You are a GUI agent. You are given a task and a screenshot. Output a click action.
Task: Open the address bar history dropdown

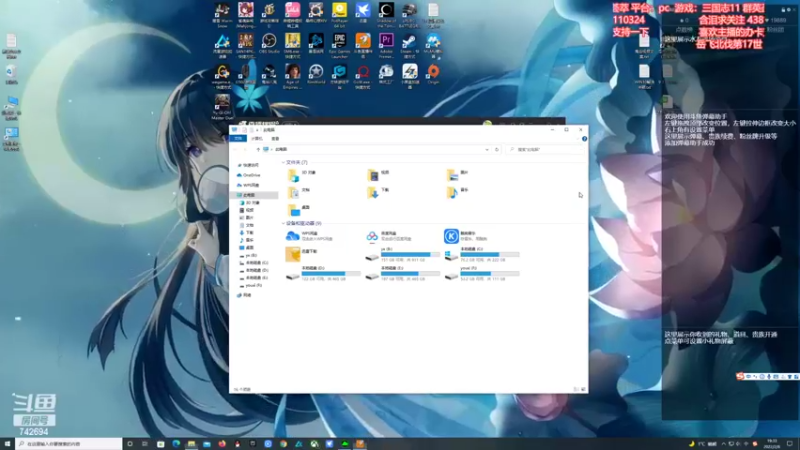[487, 149]
